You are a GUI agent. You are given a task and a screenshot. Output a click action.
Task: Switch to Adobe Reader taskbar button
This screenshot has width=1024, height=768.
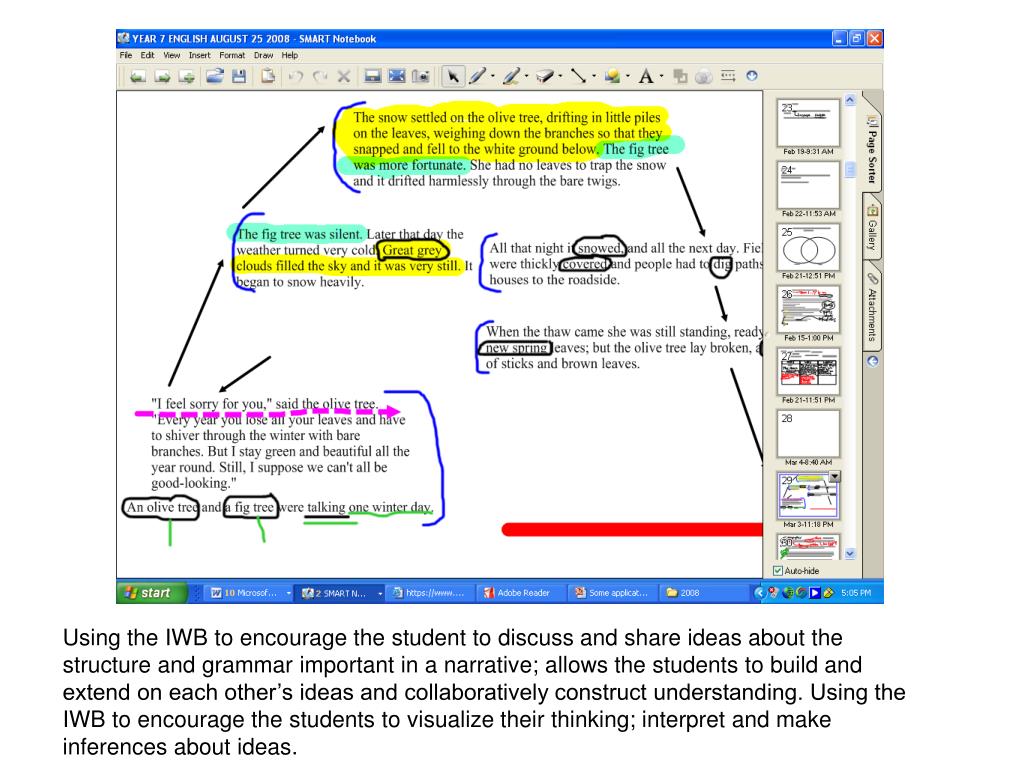pos(520,593)
